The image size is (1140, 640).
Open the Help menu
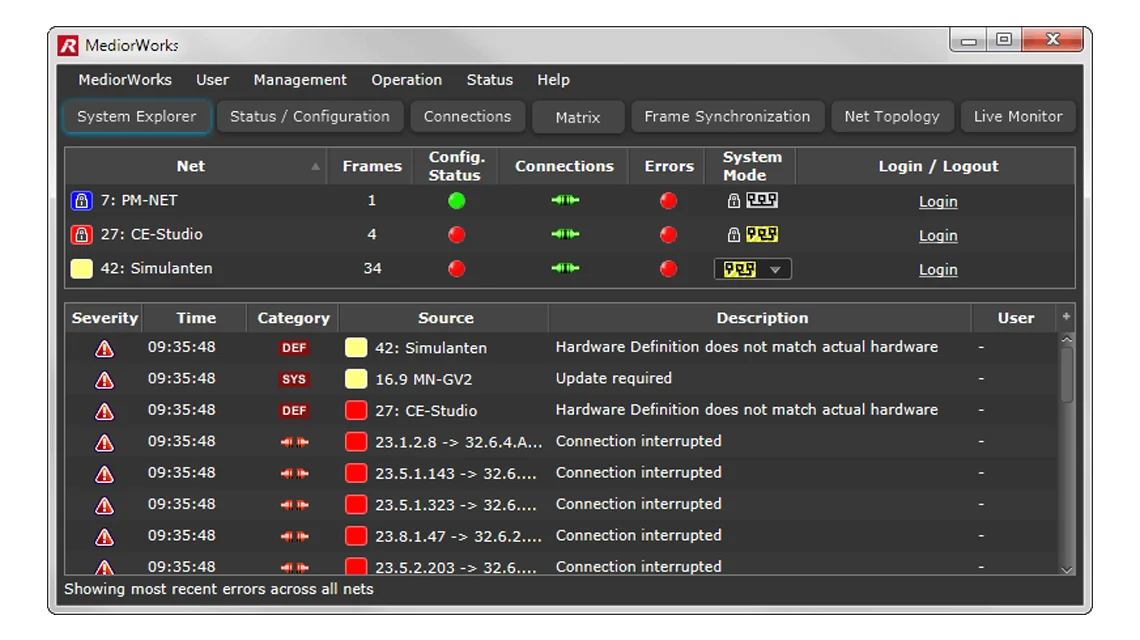click(553, 80)
